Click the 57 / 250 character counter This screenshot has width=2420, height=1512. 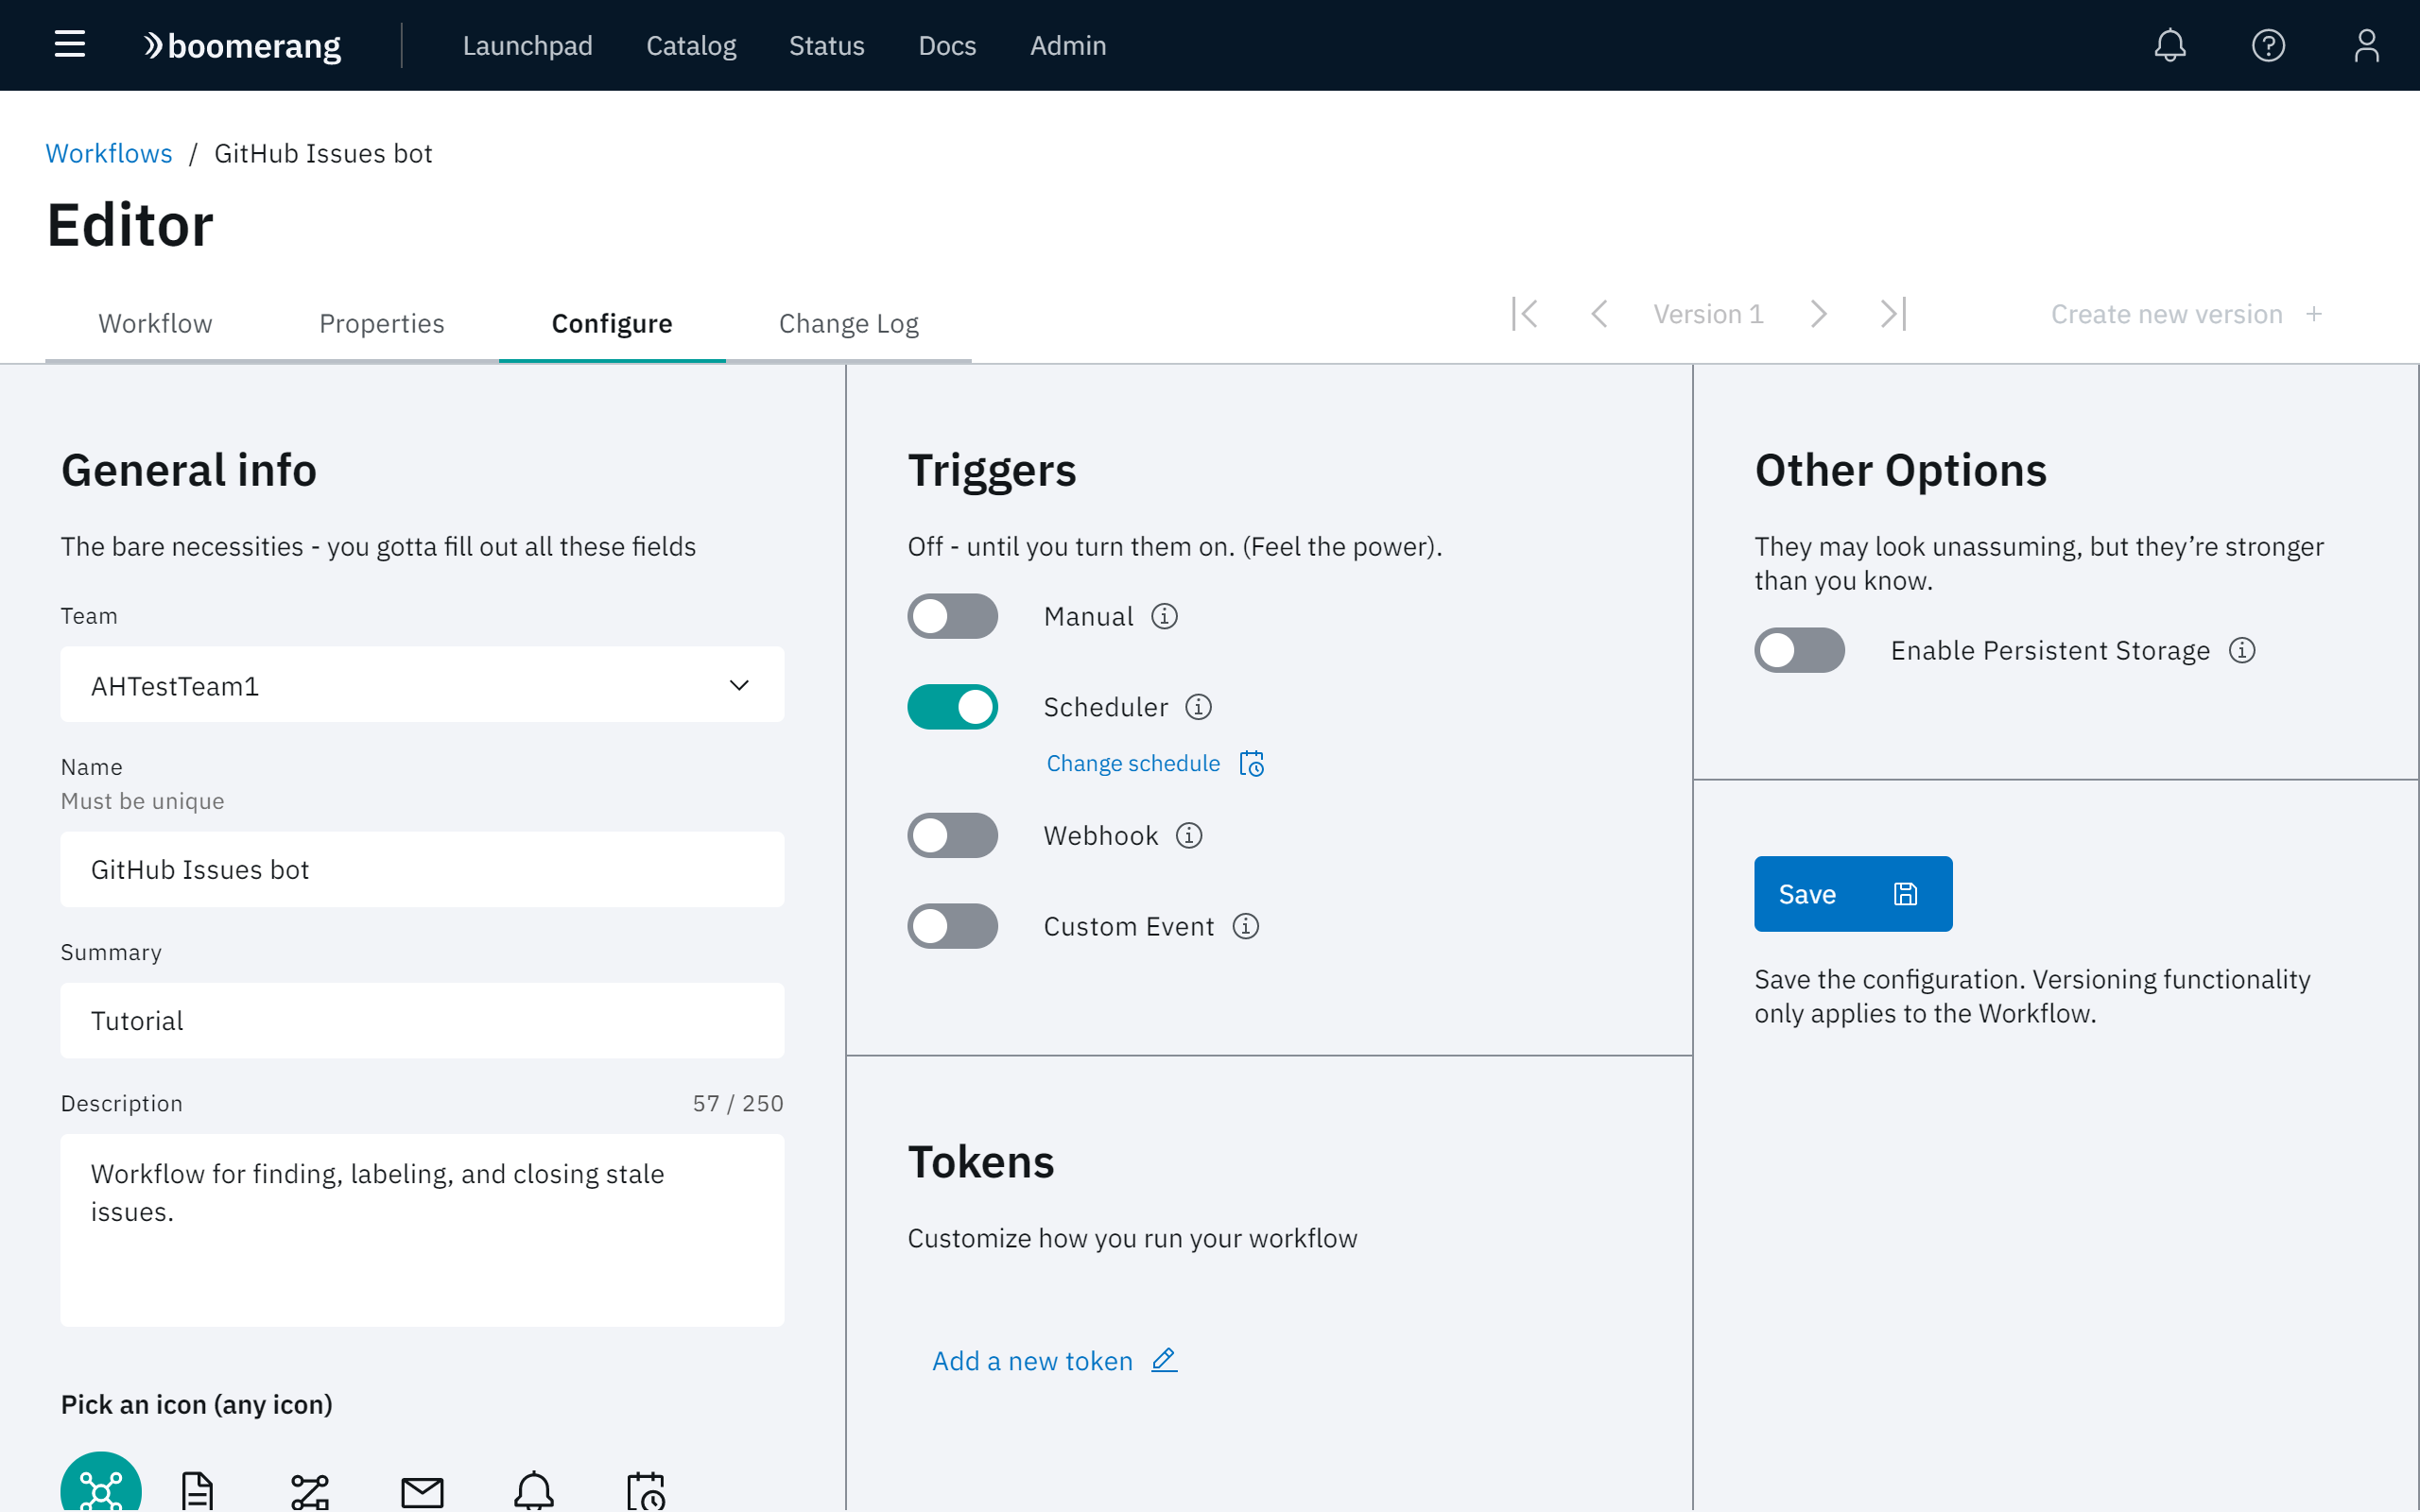[x=738, y=1103]
